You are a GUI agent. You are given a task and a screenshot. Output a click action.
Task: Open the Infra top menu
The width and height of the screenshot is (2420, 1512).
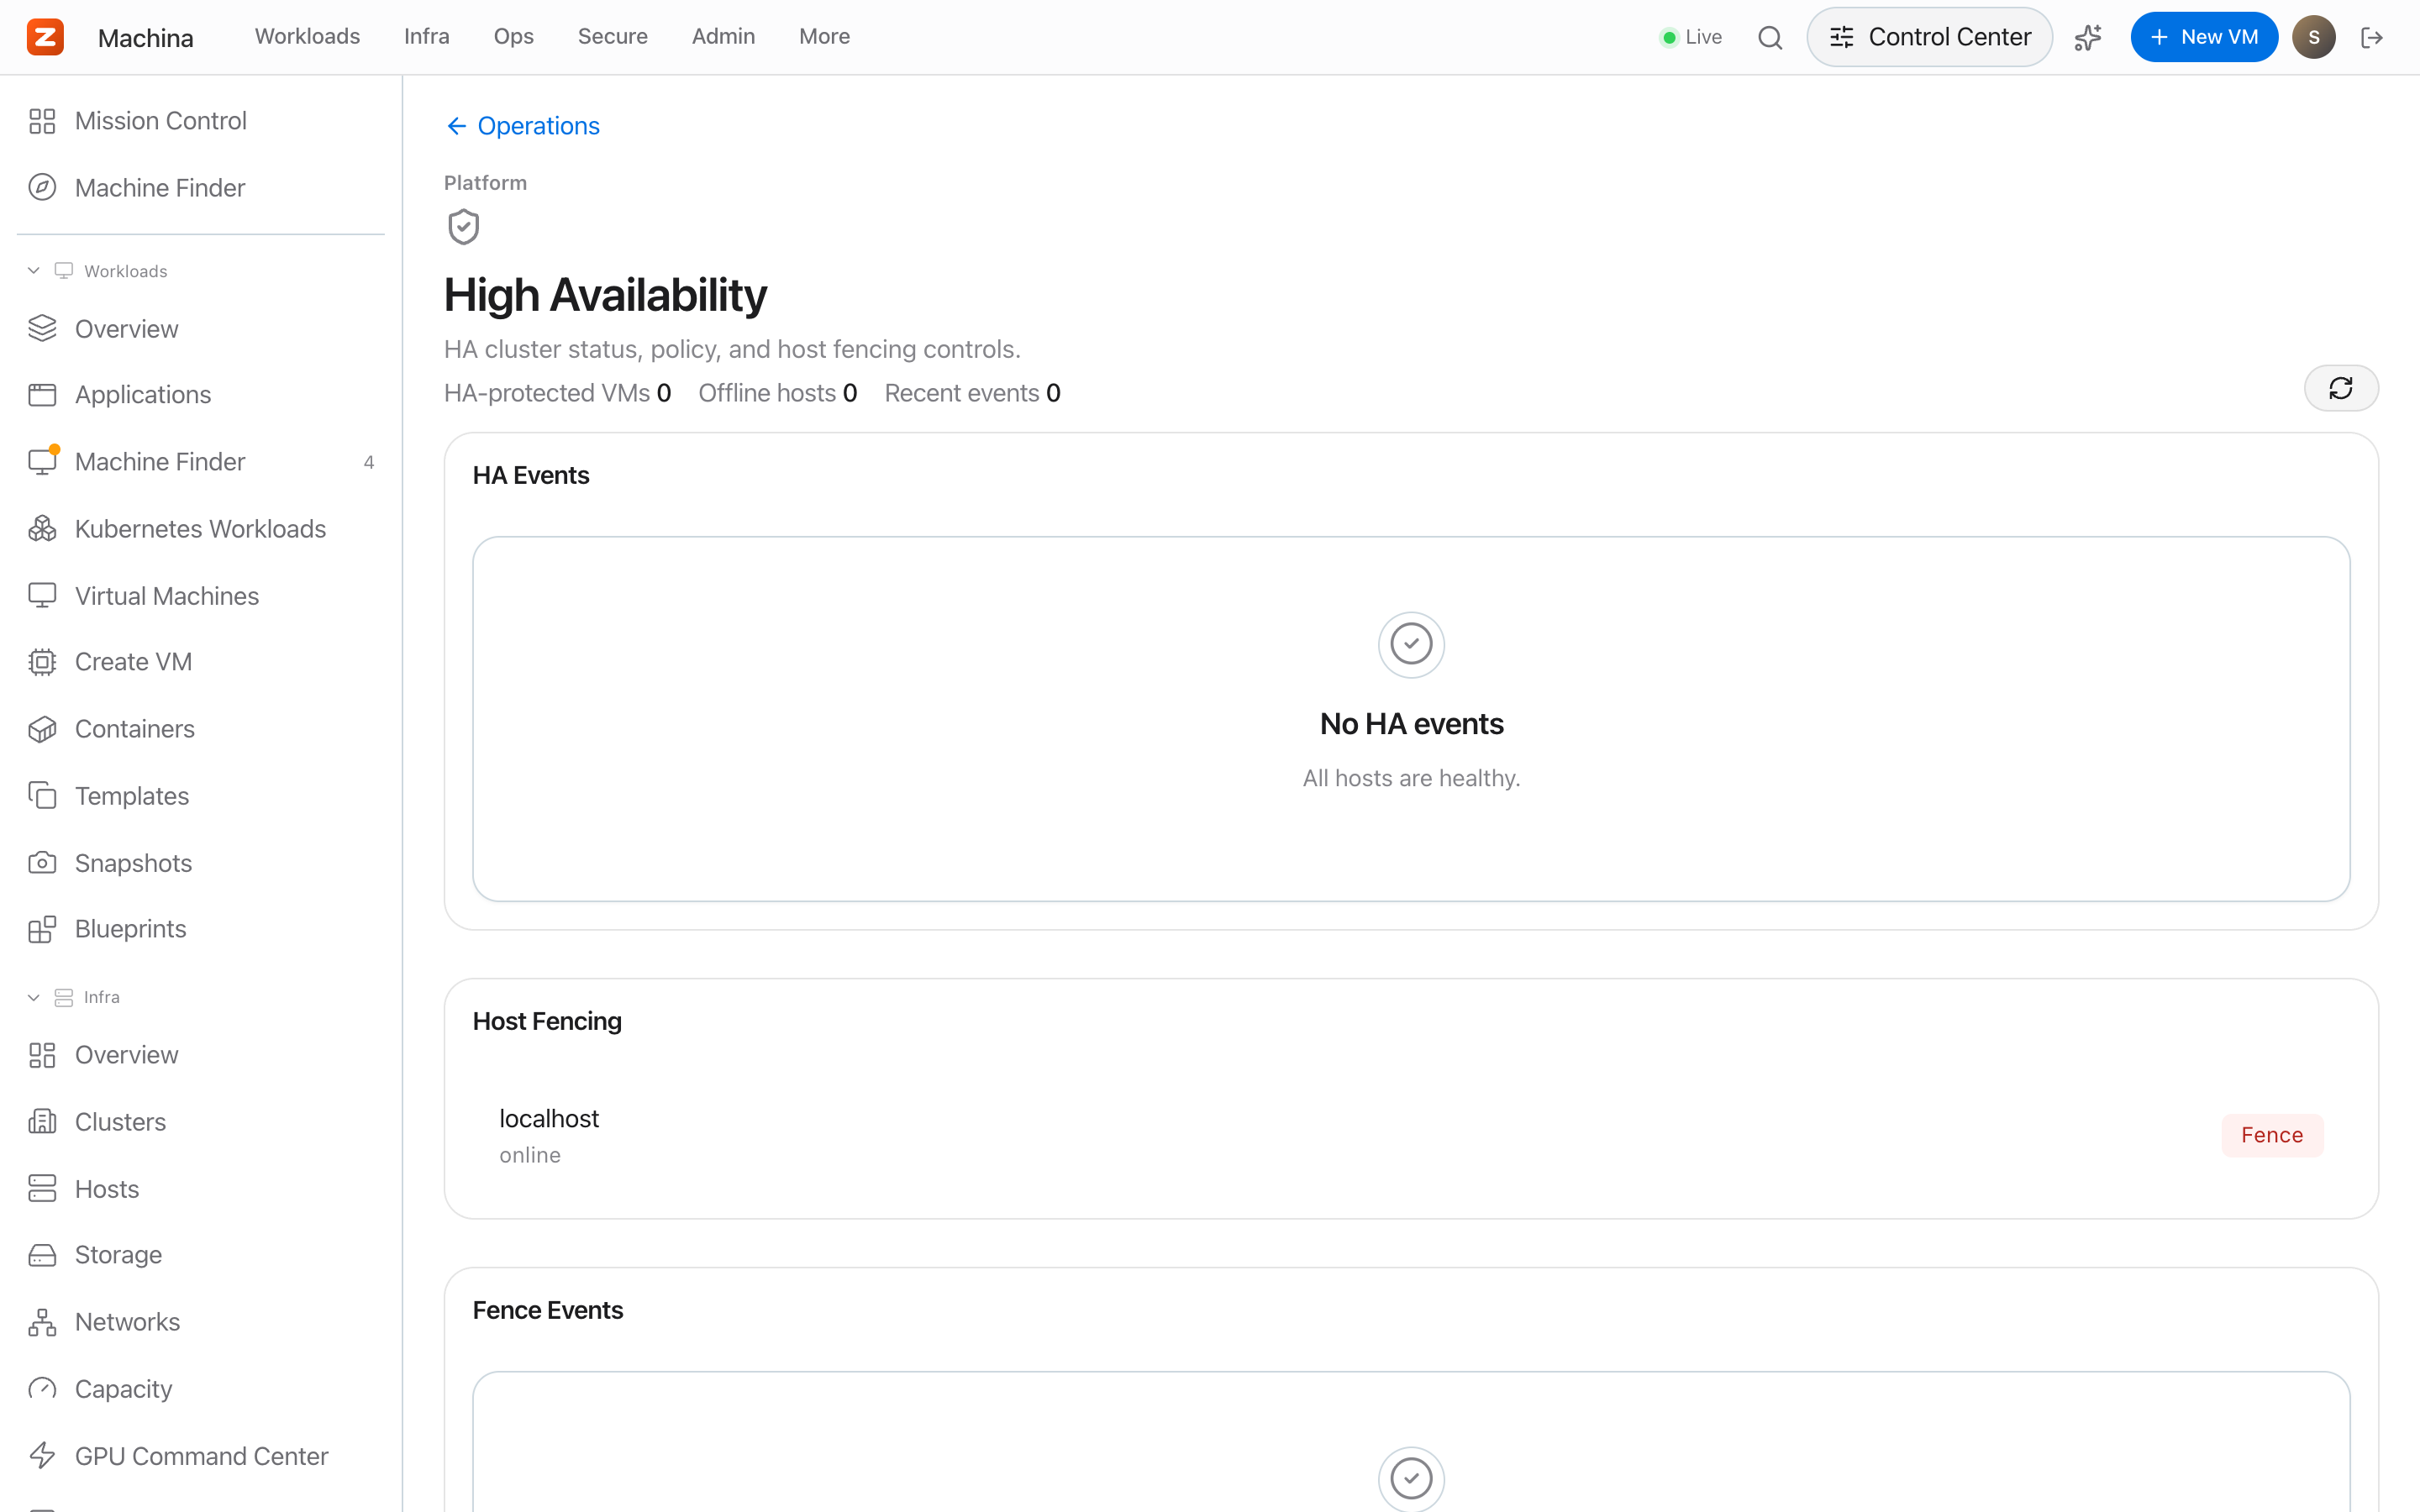click(x=427, y=37)
